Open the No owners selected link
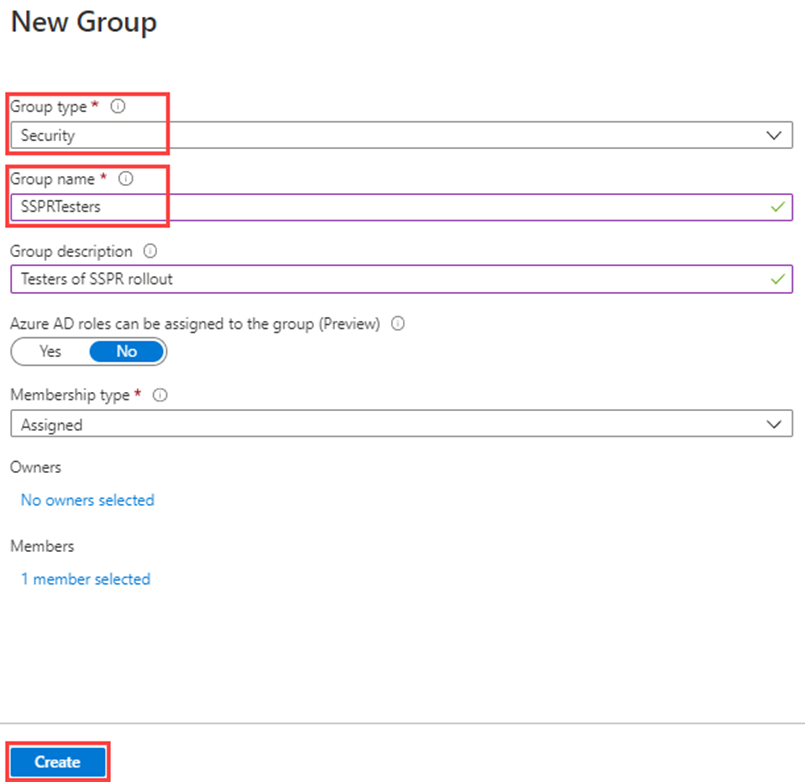The image size is (805, 782). (87, 500)
